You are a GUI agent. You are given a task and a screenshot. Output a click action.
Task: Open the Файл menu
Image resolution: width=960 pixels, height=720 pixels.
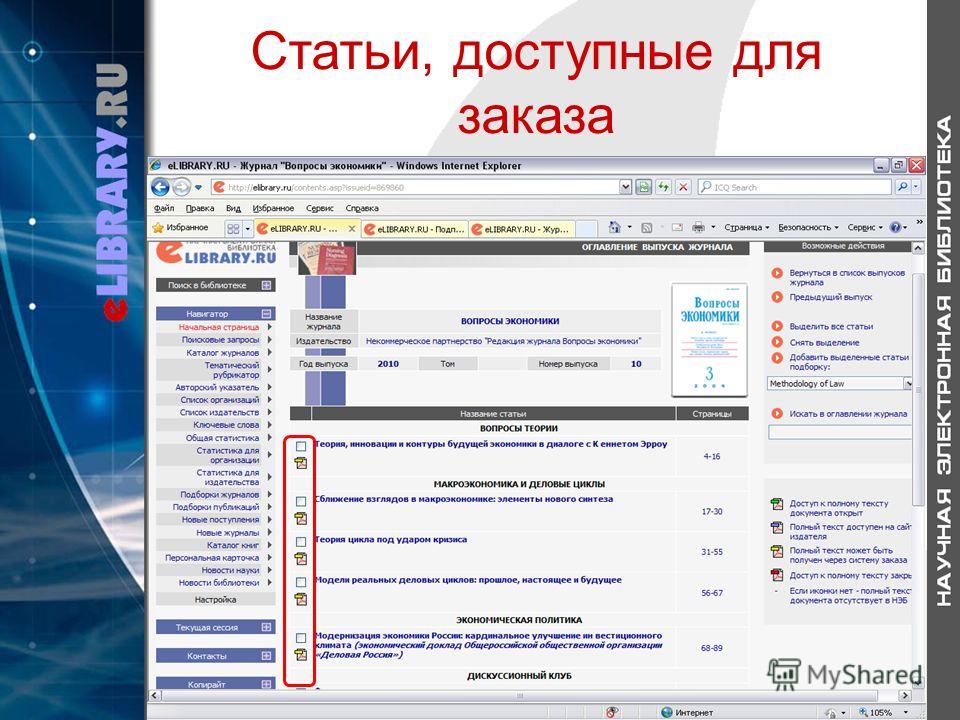pyautogui.click(x=164, y=208)
